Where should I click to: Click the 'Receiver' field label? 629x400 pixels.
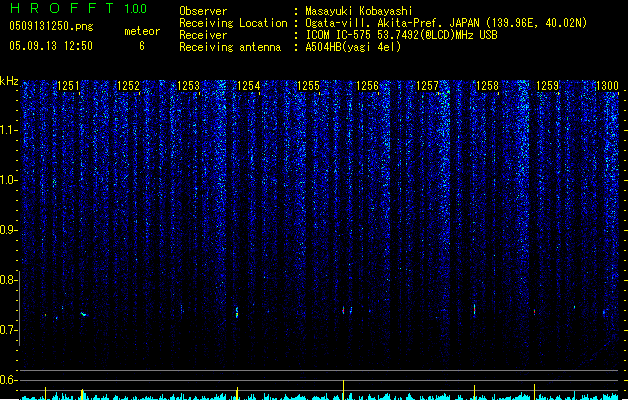tap(203, 35)
